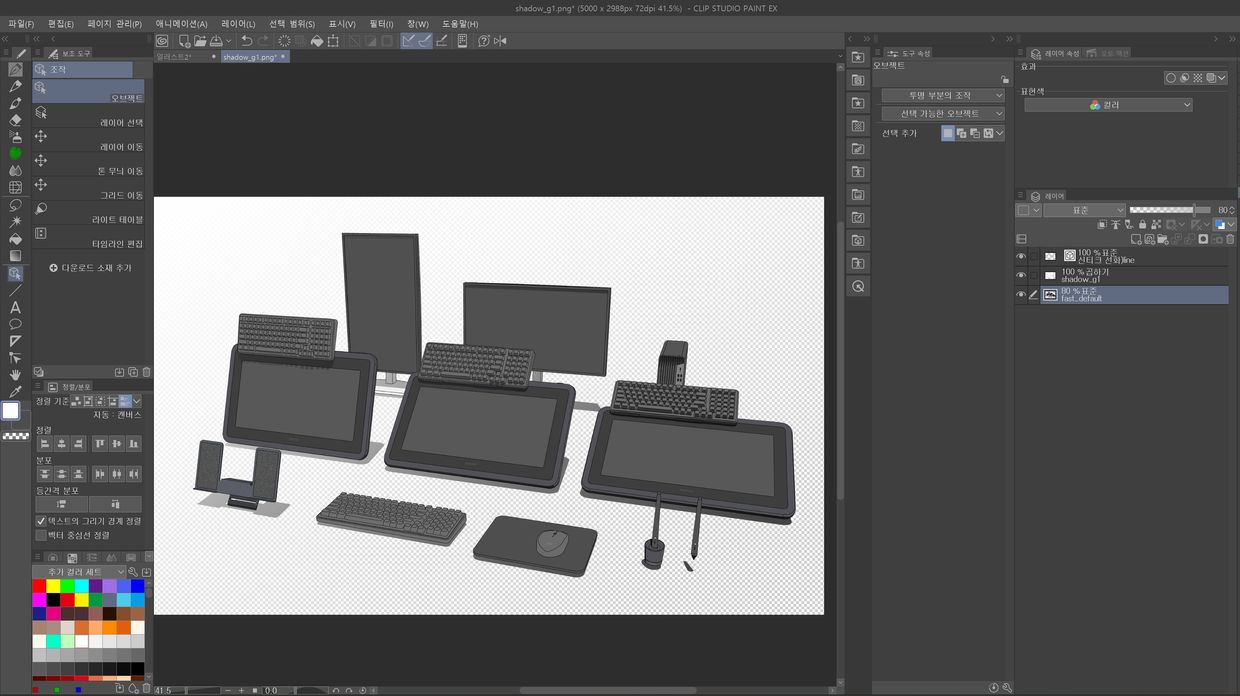Uncheck 텍스트의 그리기 경계 정렬 checkbox

[41, 521]
